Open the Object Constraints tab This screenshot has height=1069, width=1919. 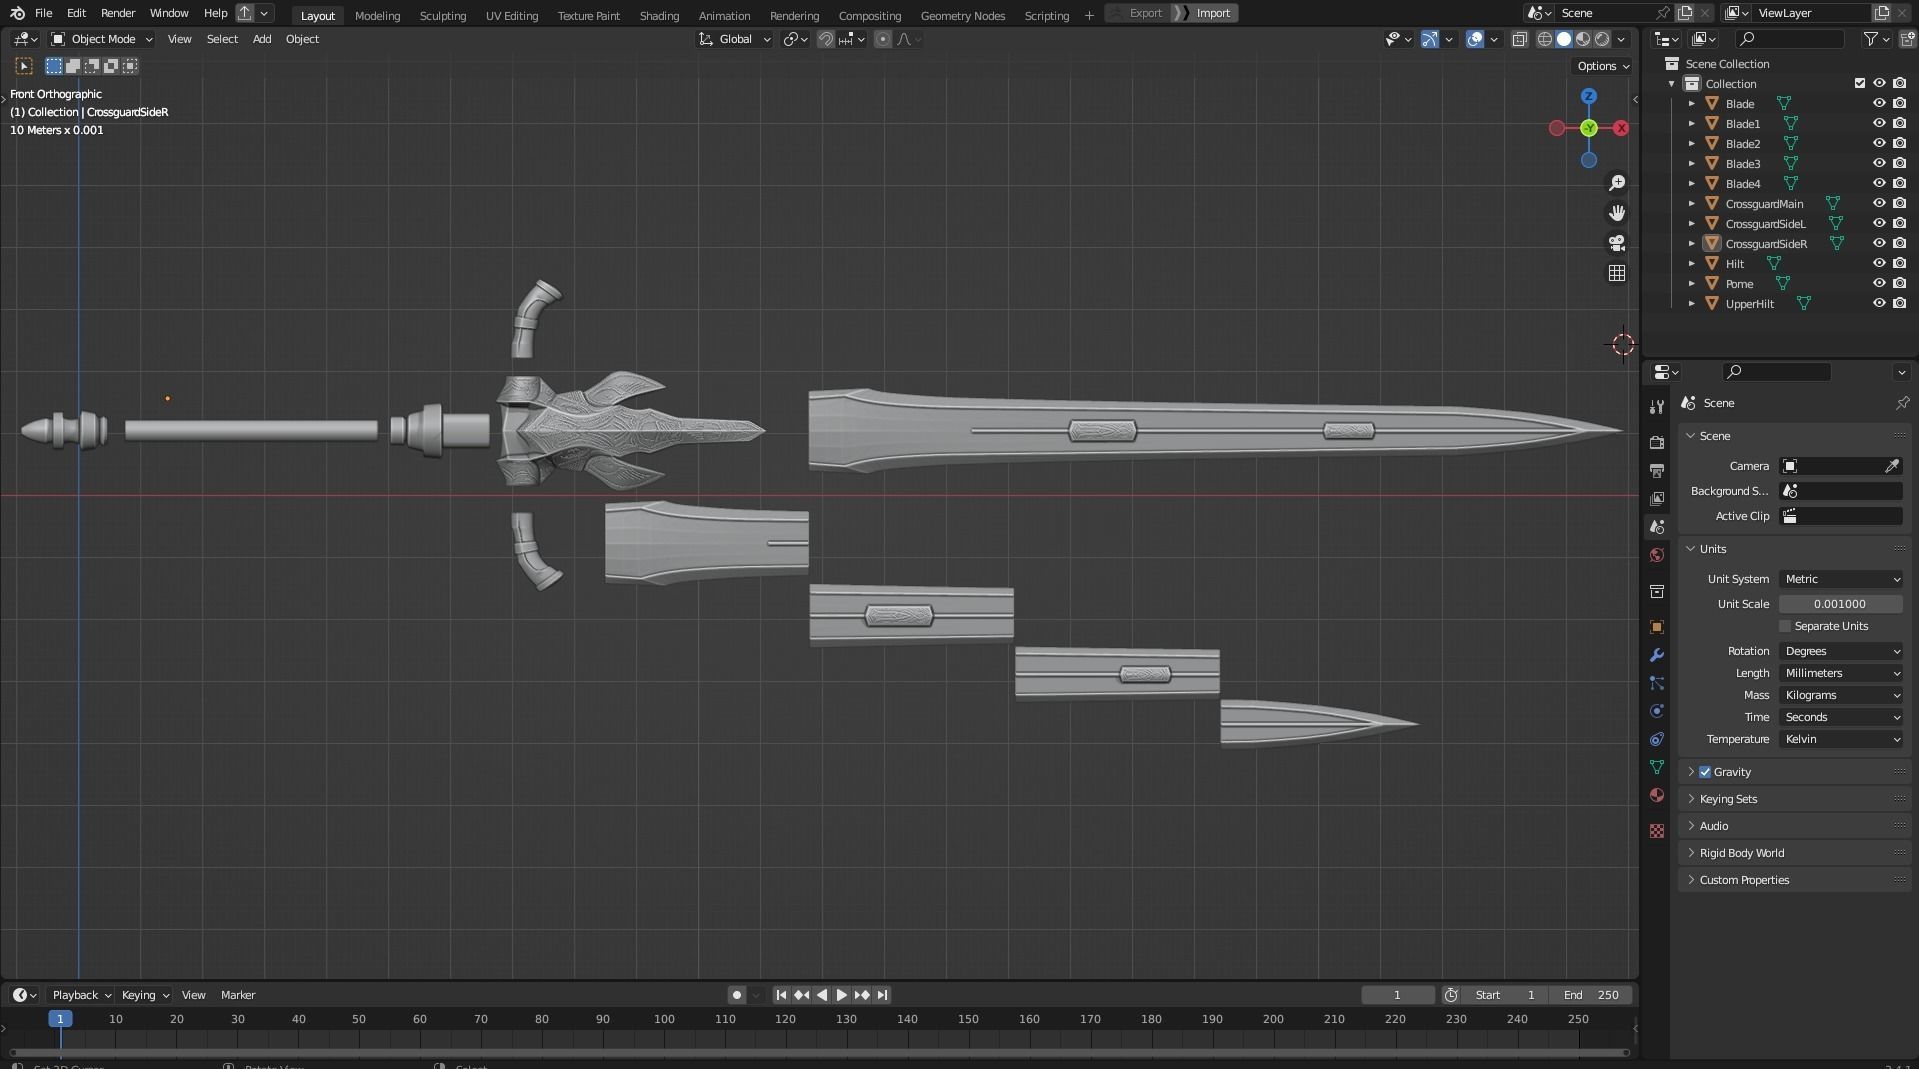tap(1657, 739)
